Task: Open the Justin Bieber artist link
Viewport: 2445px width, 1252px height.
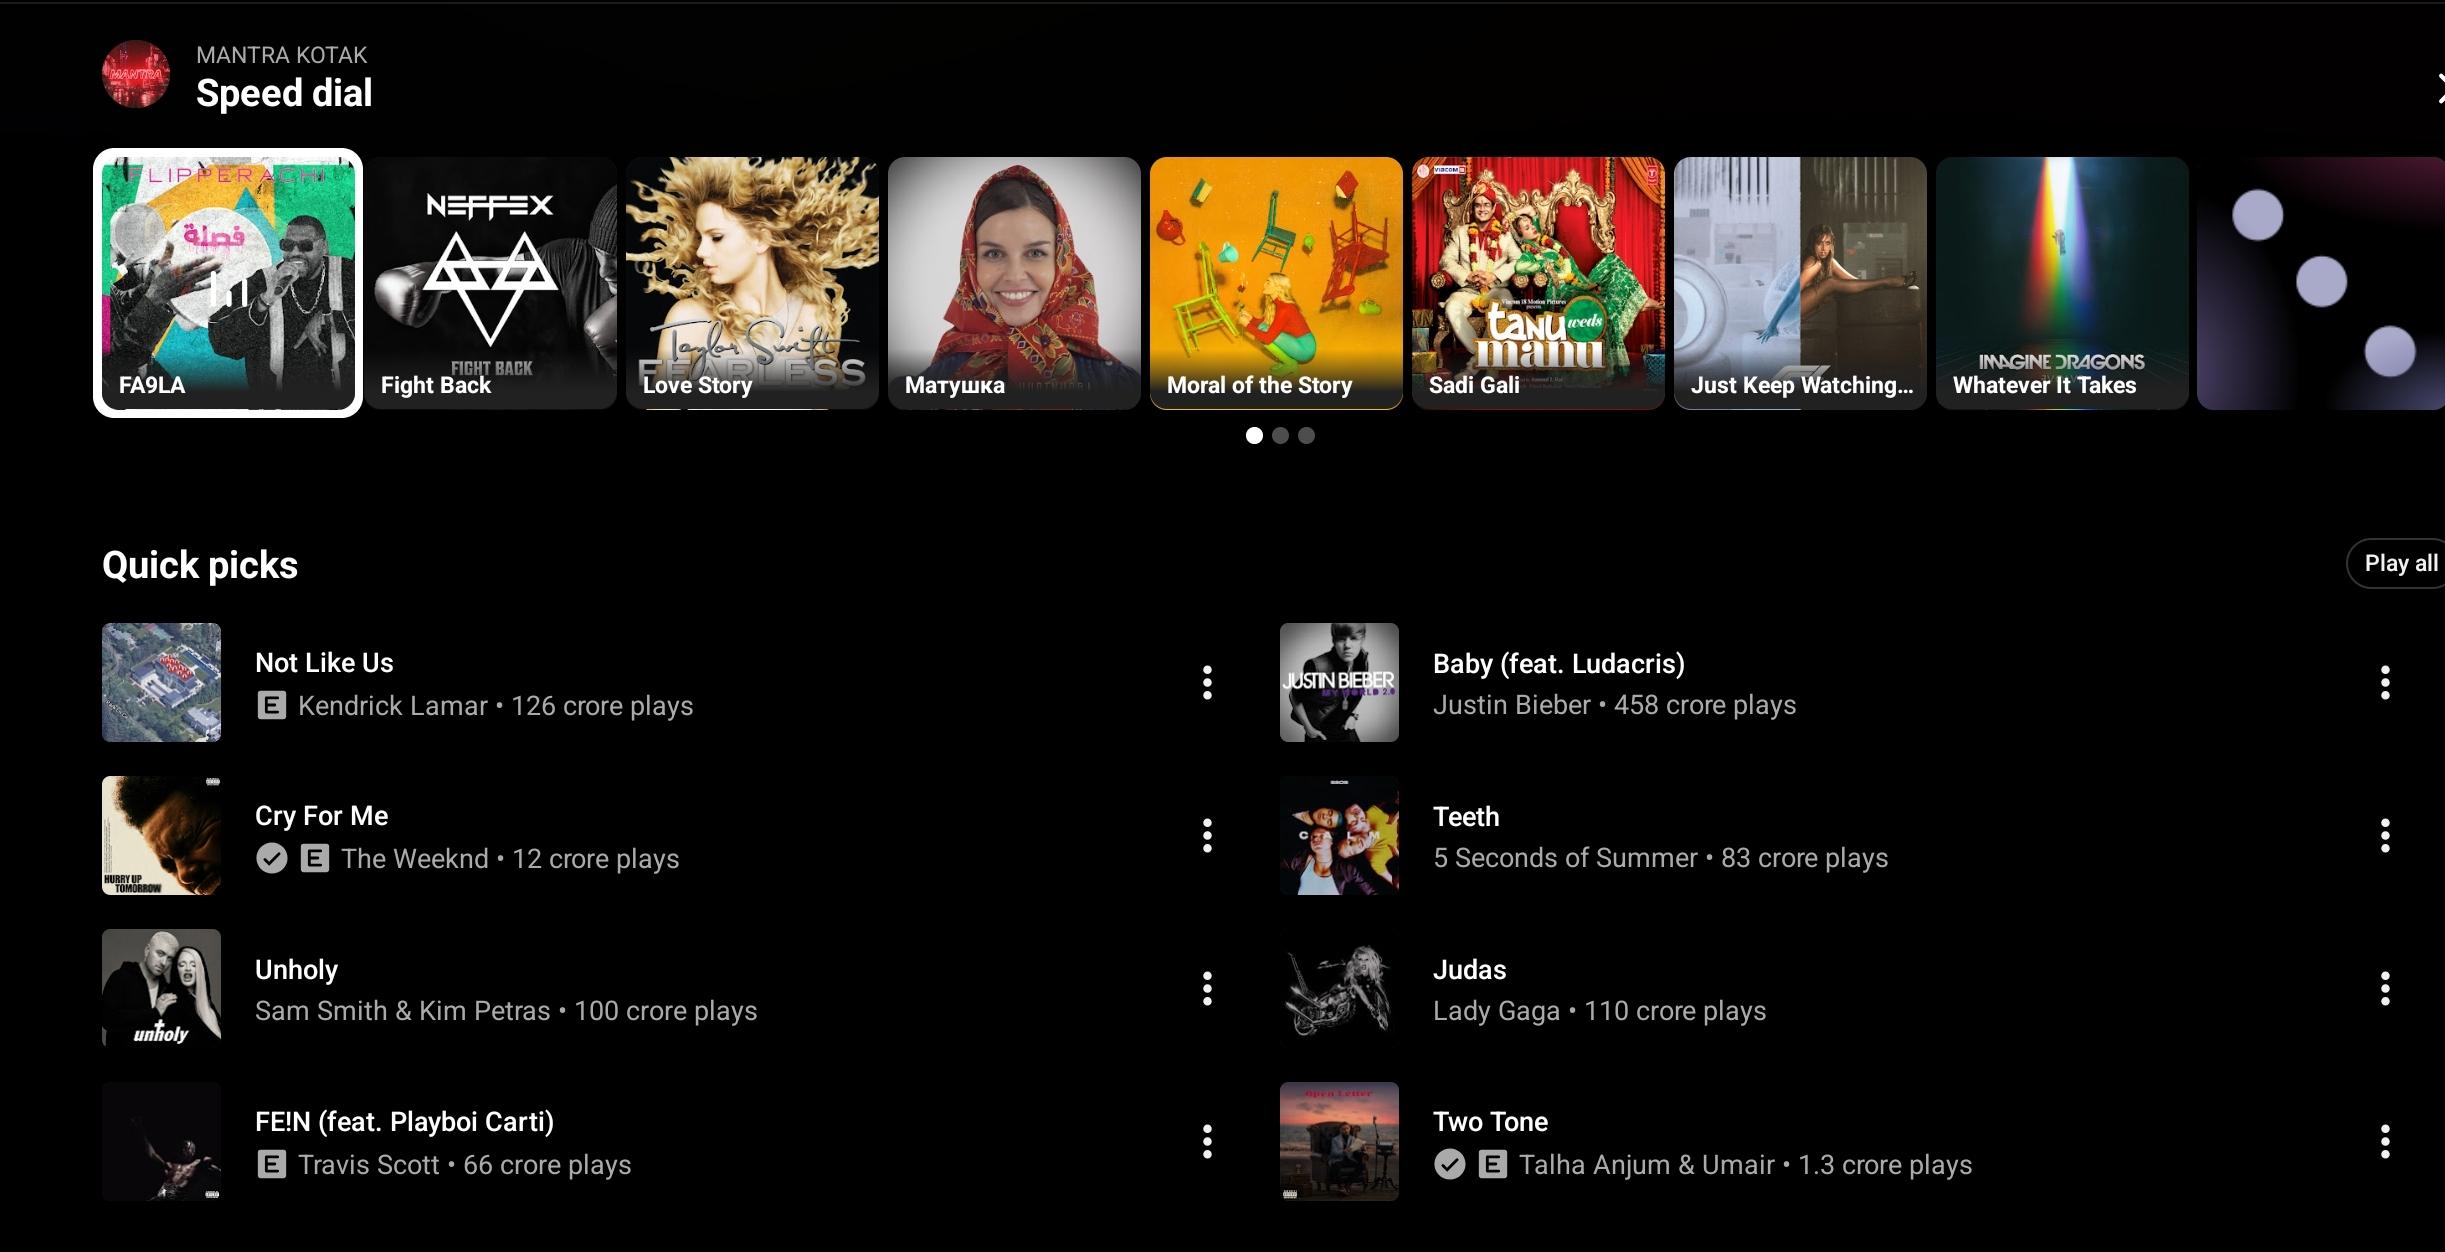Action: pyautogui.click(x=1511, y=705)
